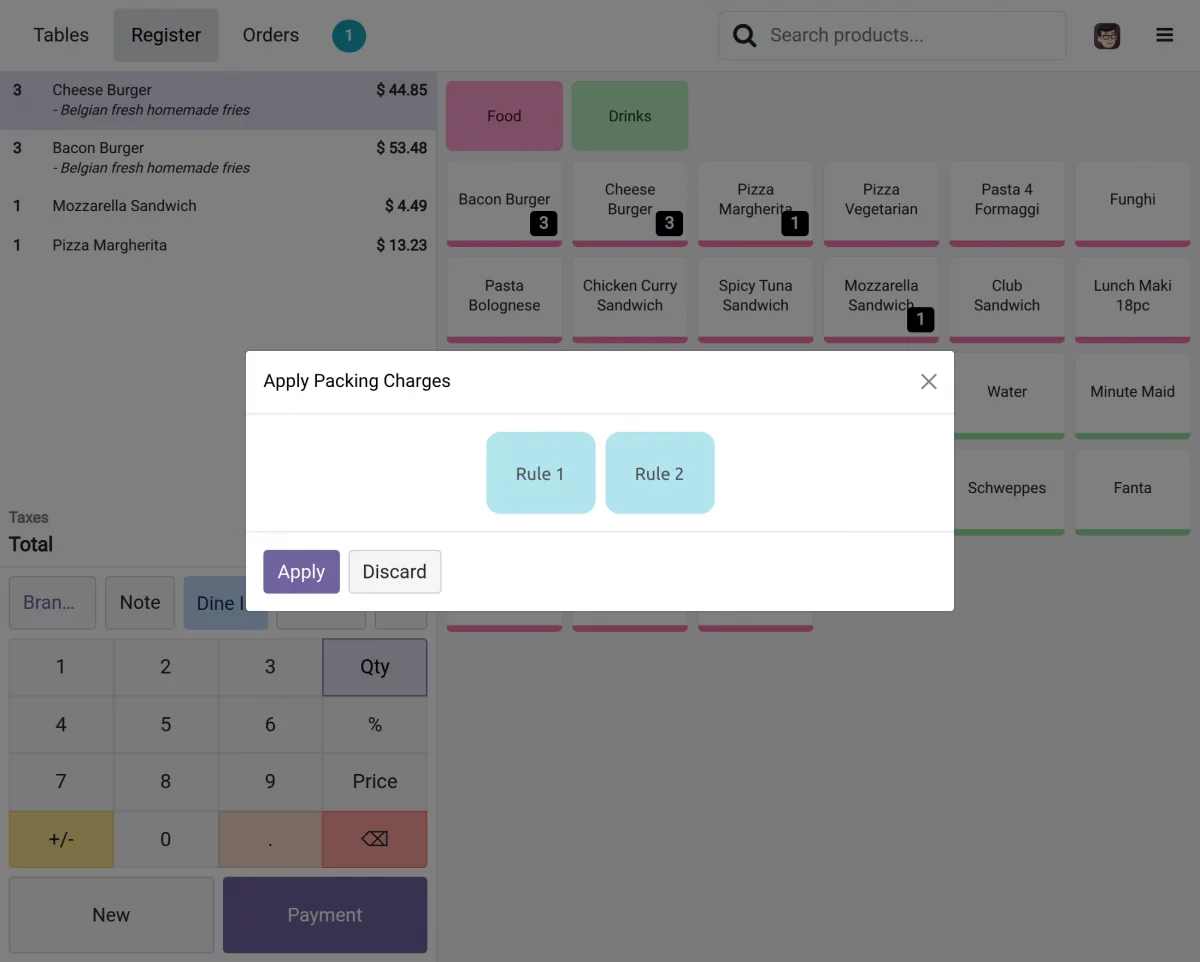Switch to the Tables view
The width and height of the screenshot is (1200, 962).
60,35
